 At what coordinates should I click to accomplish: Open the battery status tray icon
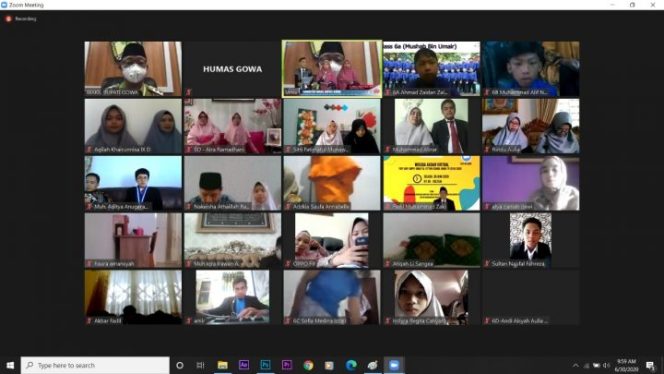[x=596, y=366]
